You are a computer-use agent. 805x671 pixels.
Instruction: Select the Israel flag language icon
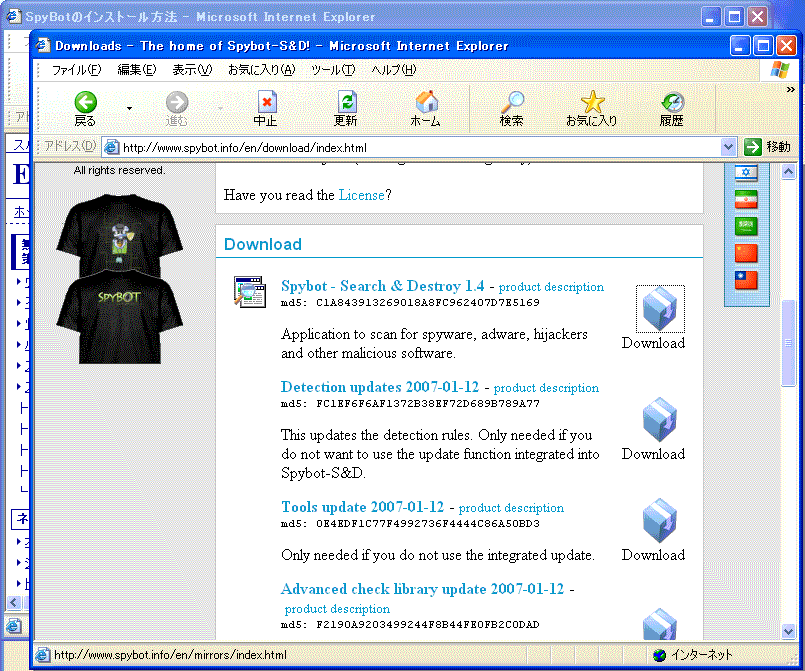[746, 172]
